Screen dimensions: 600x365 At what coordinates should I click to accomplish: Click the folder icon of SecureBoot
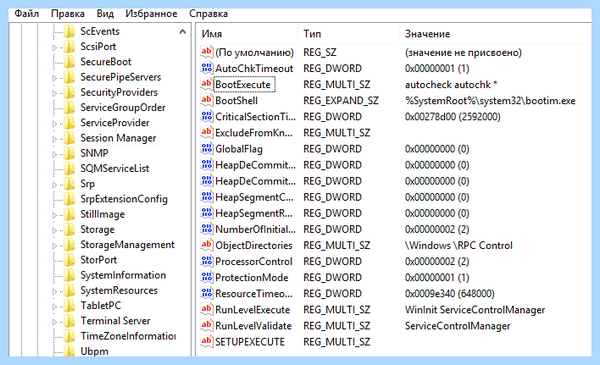tap(69, 62)
